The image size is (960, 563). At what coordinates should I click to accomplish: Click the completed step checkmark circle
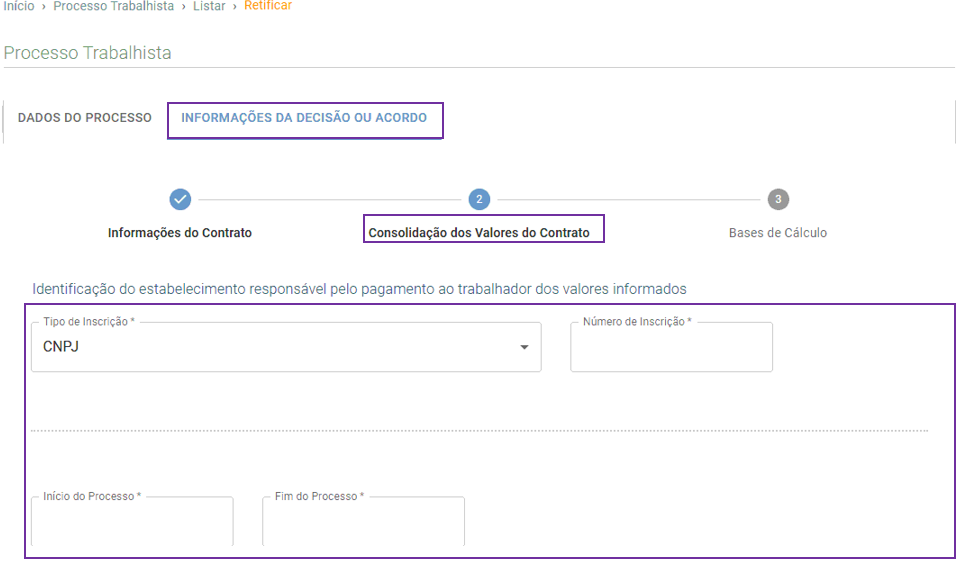pyautogui.click(x=180, y=199)
